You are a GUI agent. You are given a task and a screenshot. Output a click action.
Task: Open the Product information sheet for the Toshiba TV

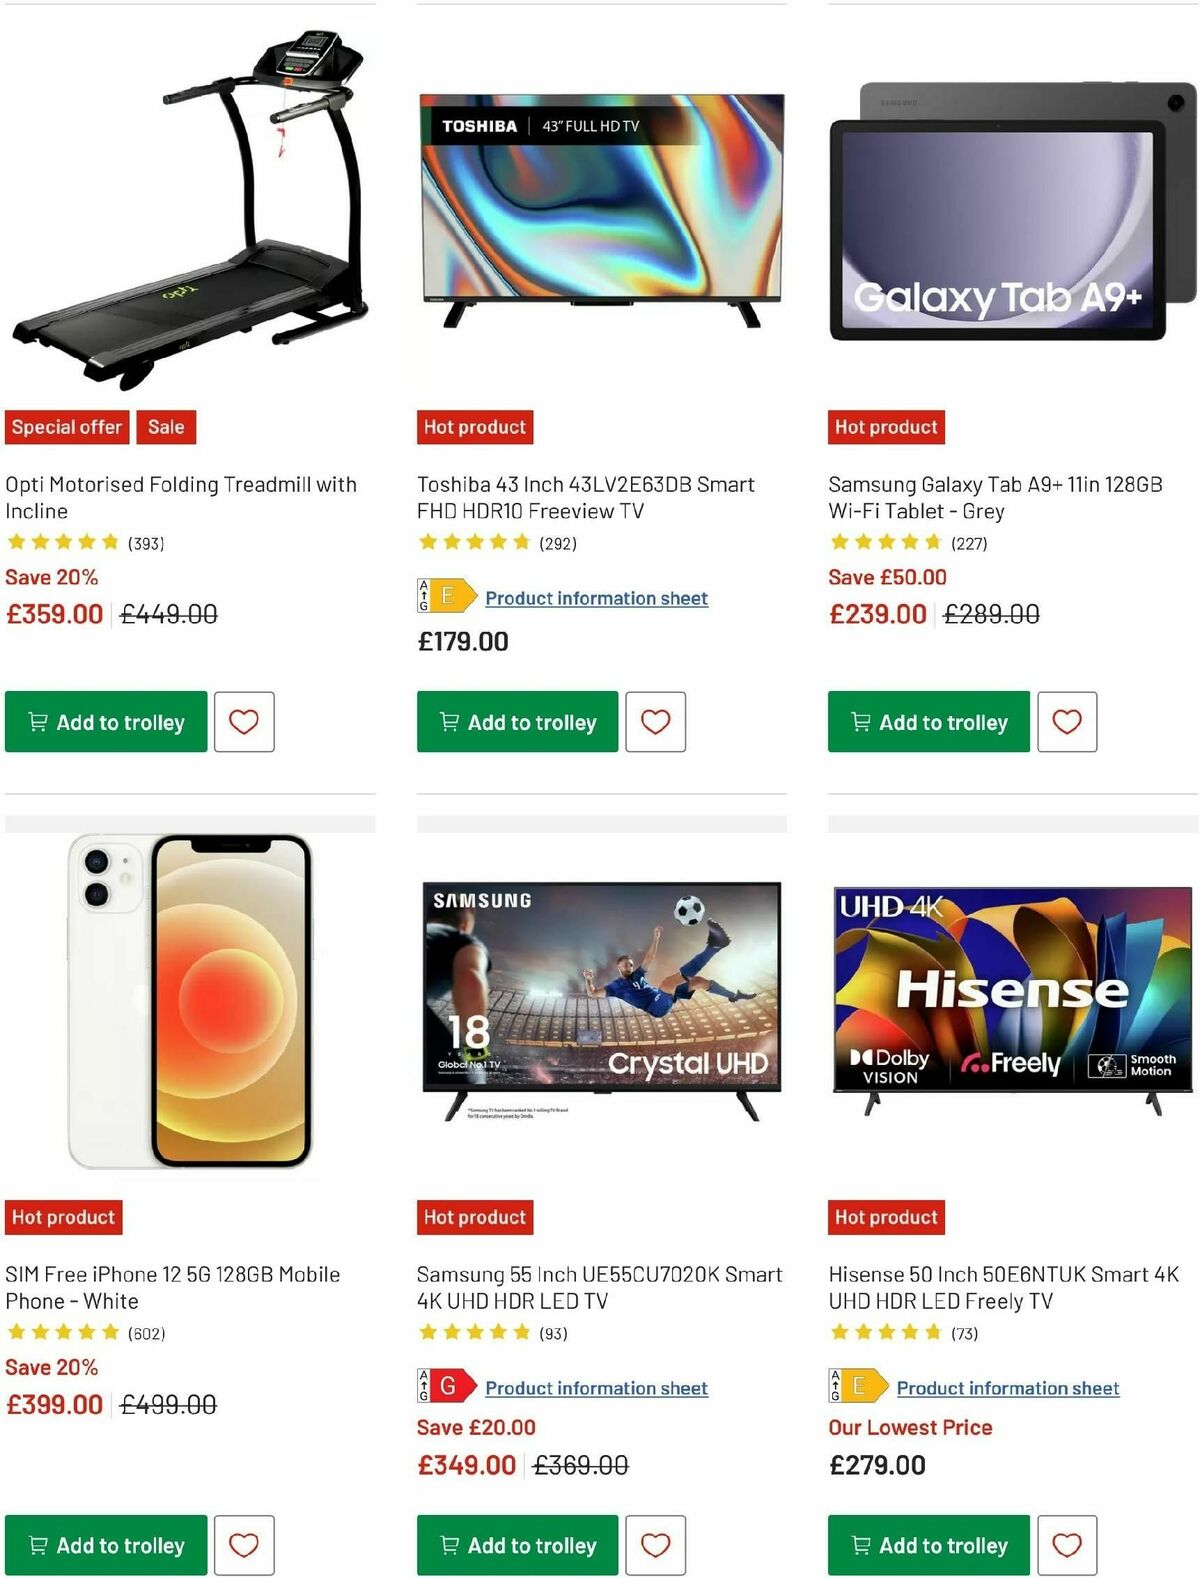[x=596, y=597]
